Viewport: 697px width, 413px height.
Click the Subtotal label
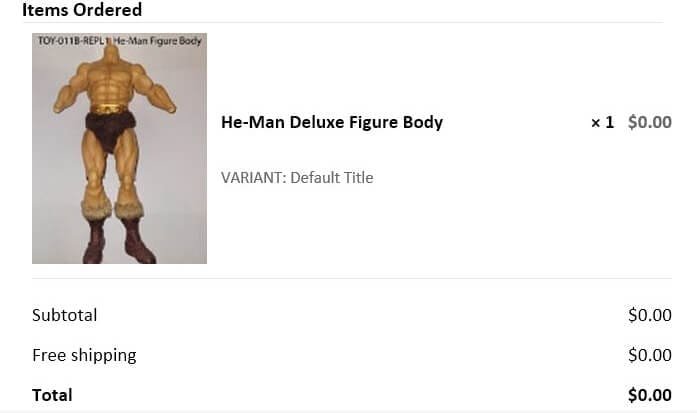click(64, 315)
